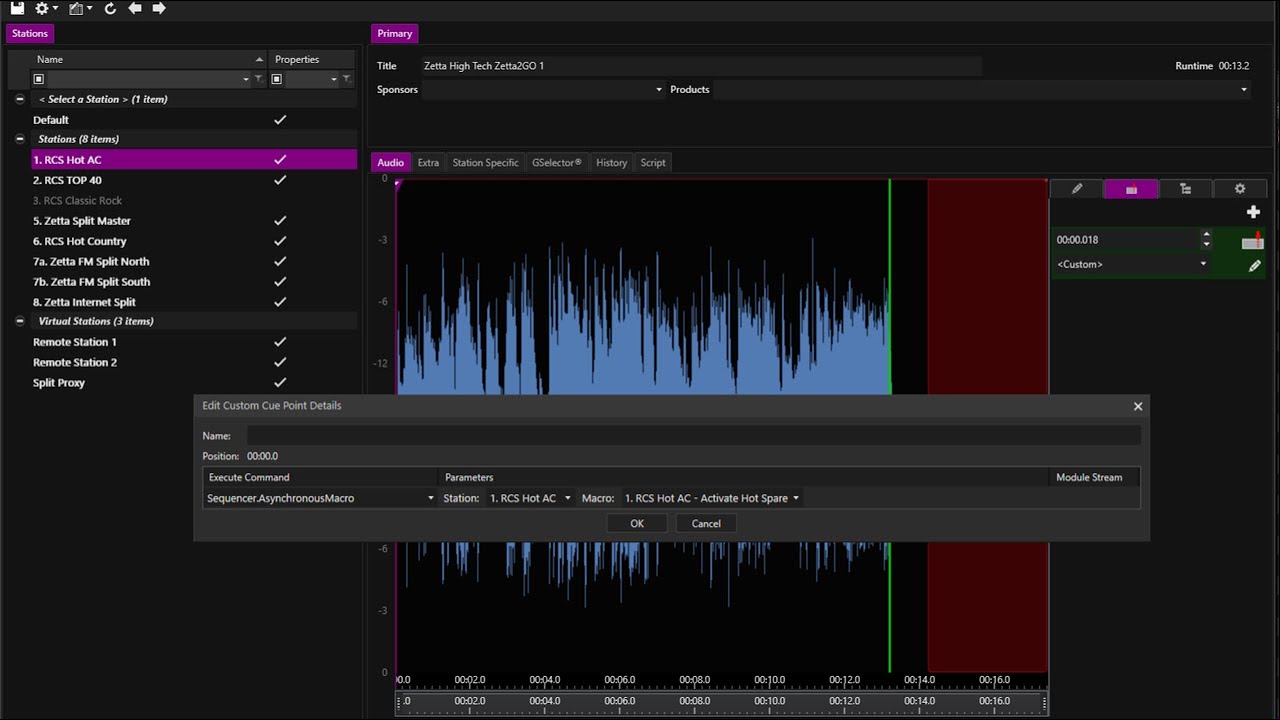Toggle the RCS Hot AC checkmark
Image resolution: width=1280 pixels, height=720 pixels.
pos(280,160)
